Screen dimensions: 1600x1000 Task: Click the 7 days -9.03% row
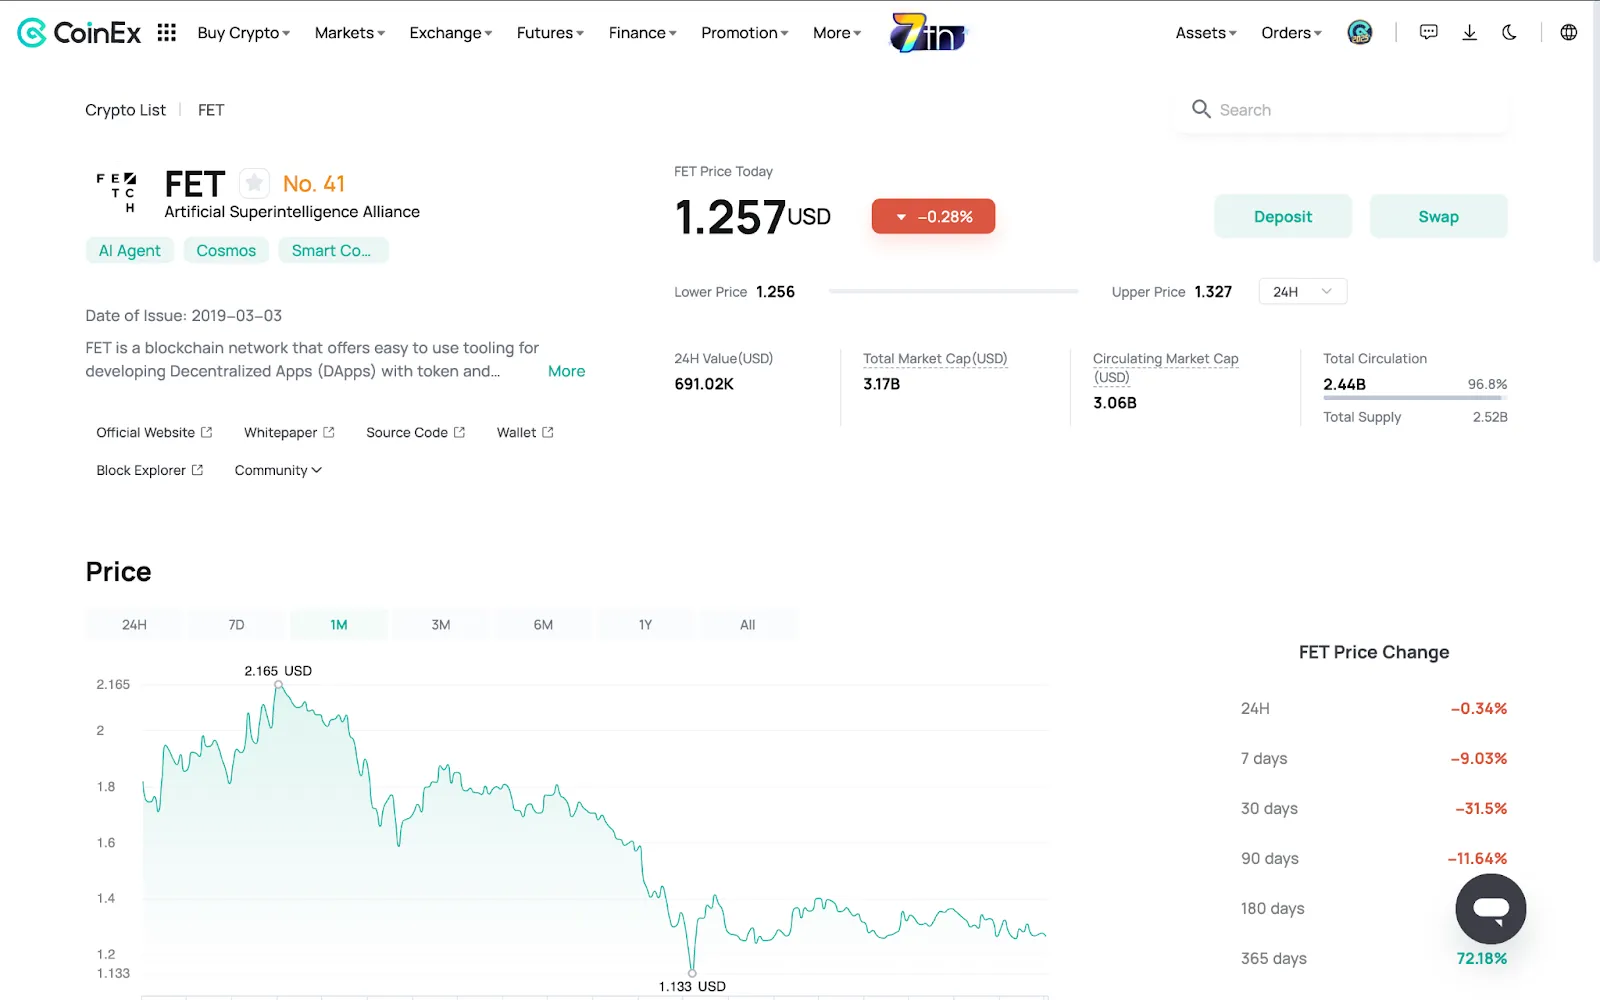pos(1374,758)
